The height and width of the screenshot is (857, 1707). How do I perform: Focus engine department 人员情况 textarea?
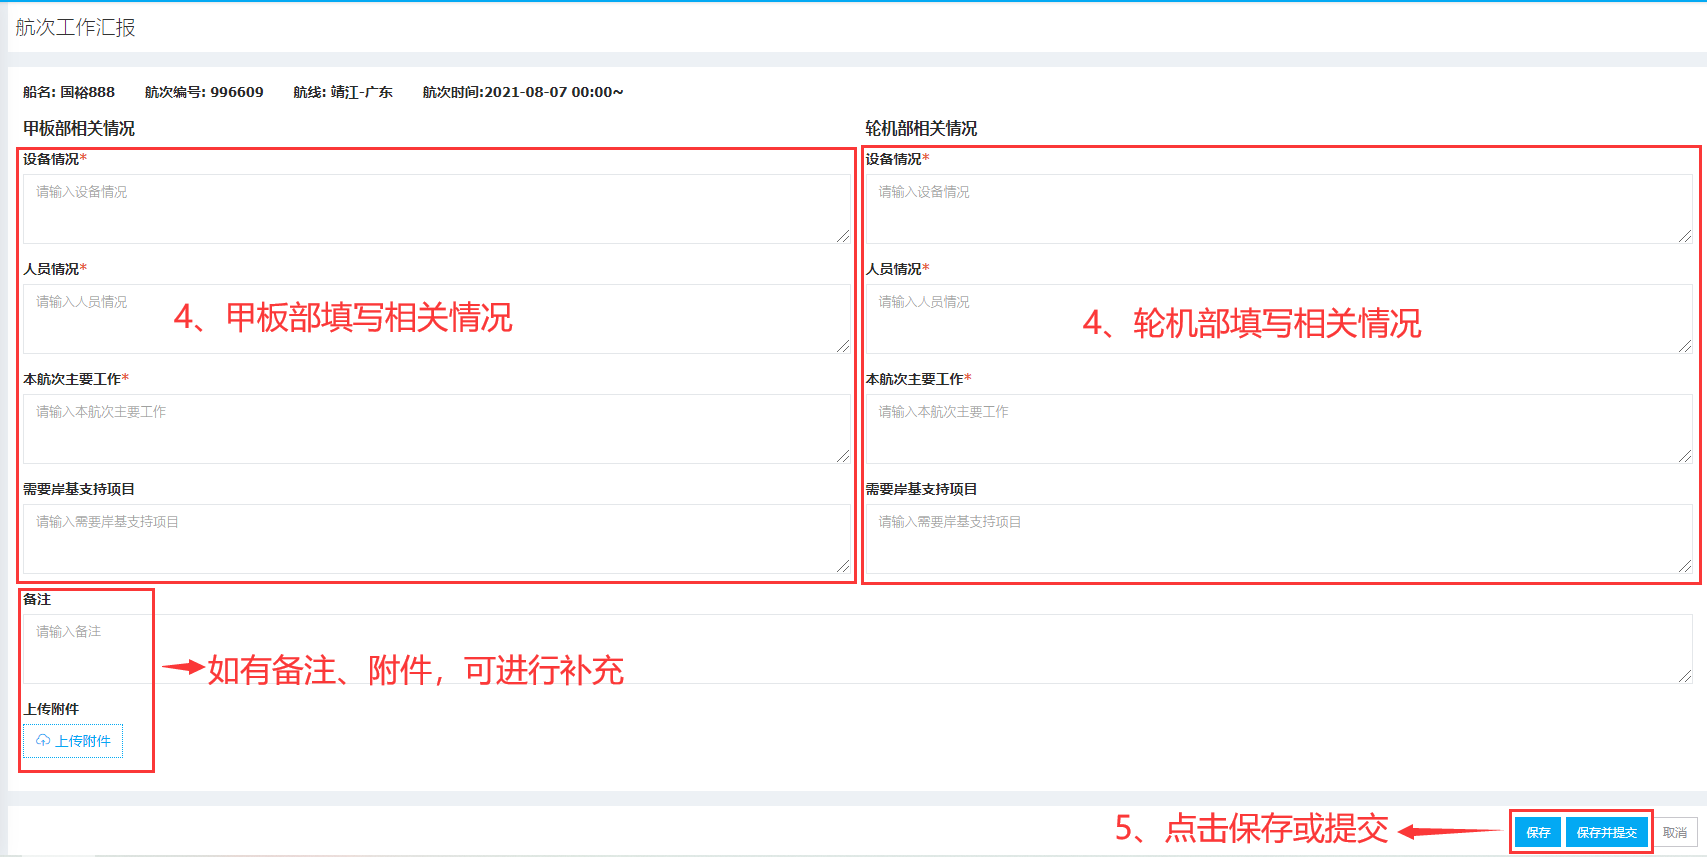1279,319
